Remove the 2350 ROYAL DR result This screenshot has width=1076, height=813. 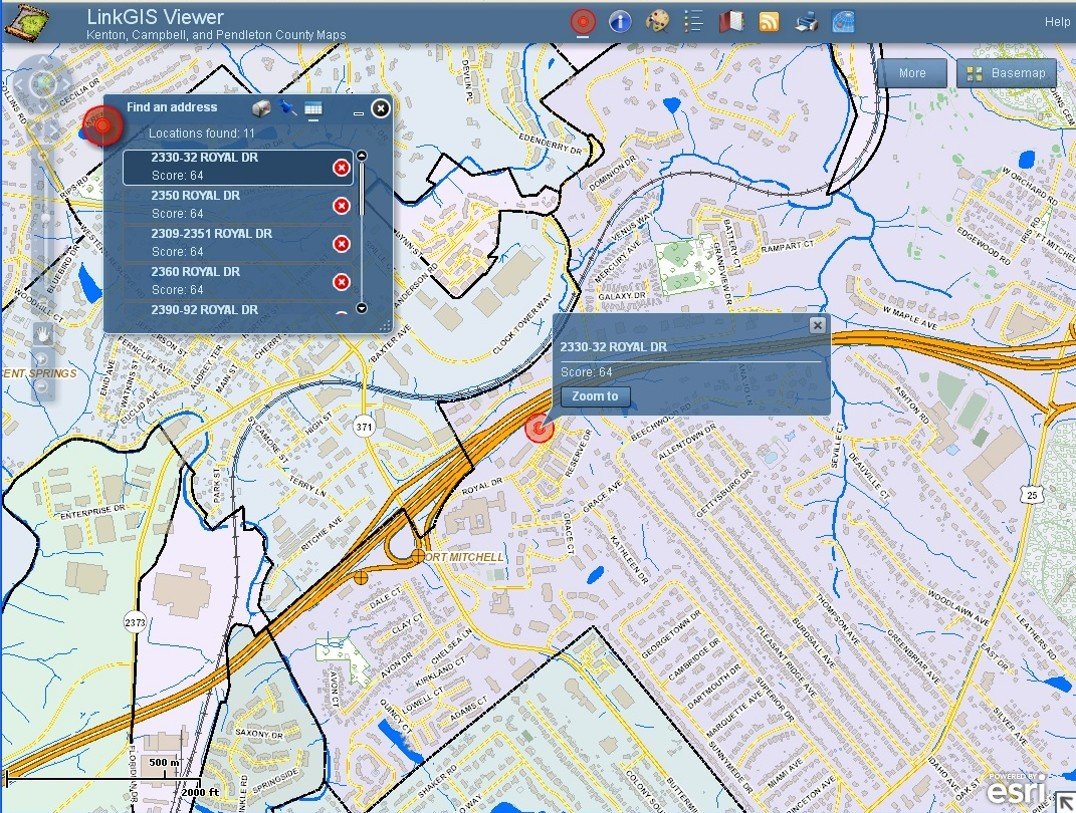pos(341,206)
